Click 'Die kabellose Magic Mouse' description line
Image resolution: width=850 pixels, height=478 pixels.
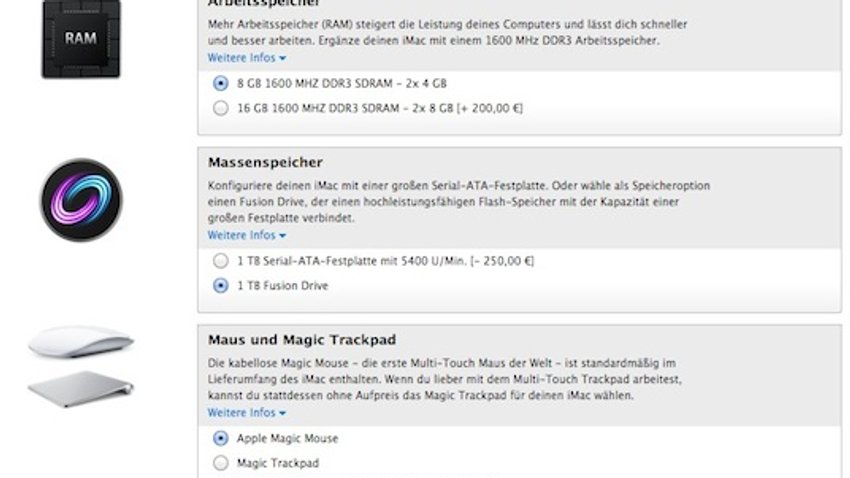pyautogui.click(x=441, y=363)
